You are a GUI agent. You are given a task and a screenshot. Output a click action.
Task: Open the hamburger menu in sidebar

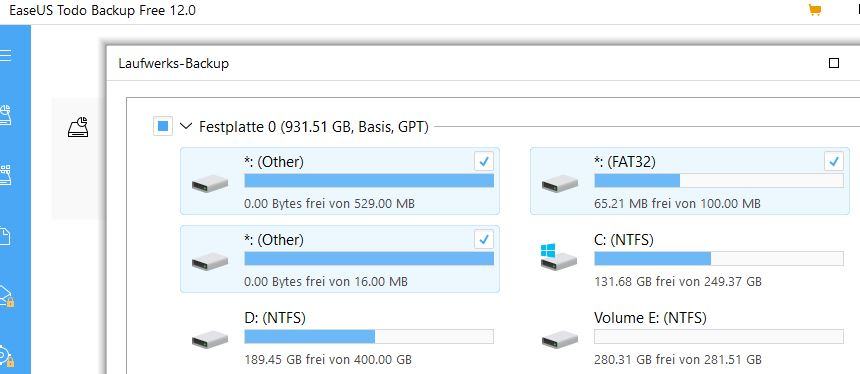(x=5, y=55)
